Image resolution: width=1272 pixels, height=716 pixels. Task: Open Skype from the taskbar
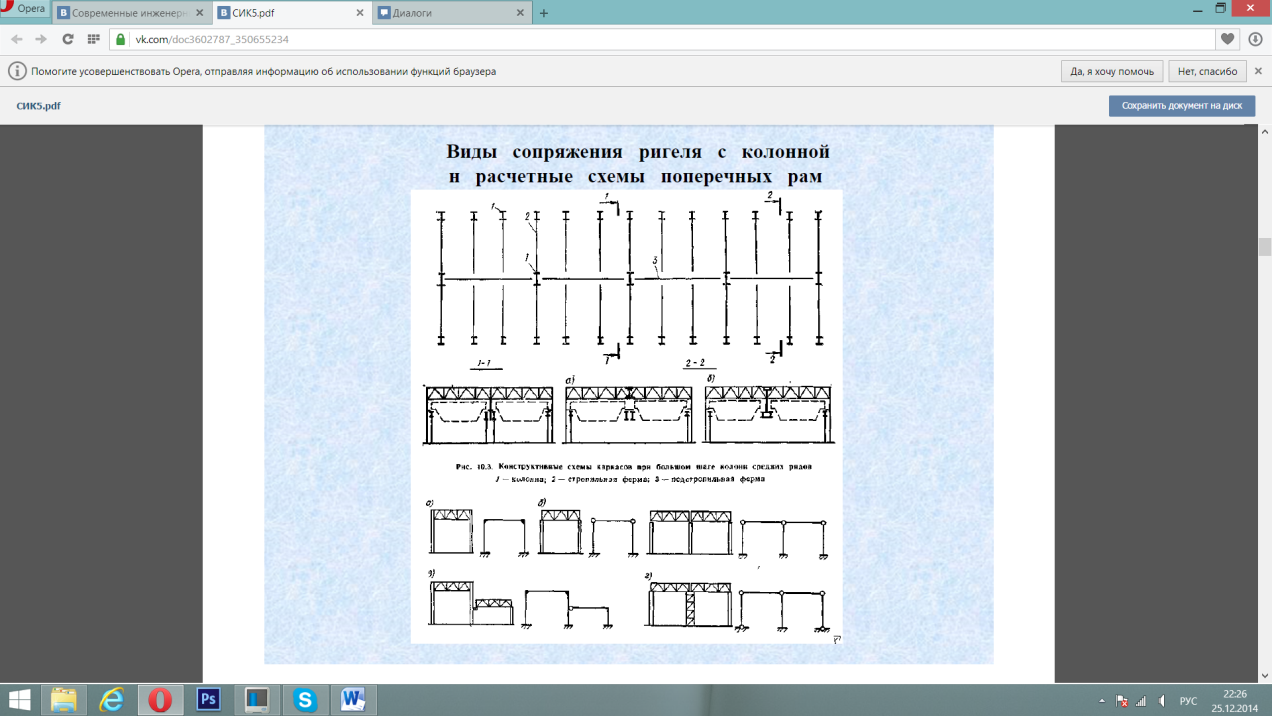click(x=305, y=699)
